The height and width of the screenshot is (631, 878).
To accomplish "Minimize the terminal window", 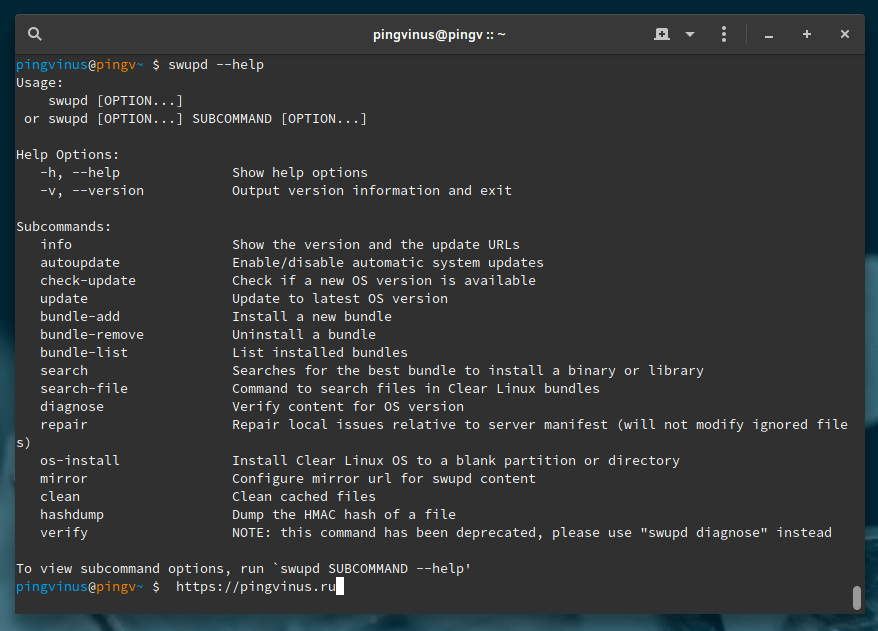I will tap(769, 34).
